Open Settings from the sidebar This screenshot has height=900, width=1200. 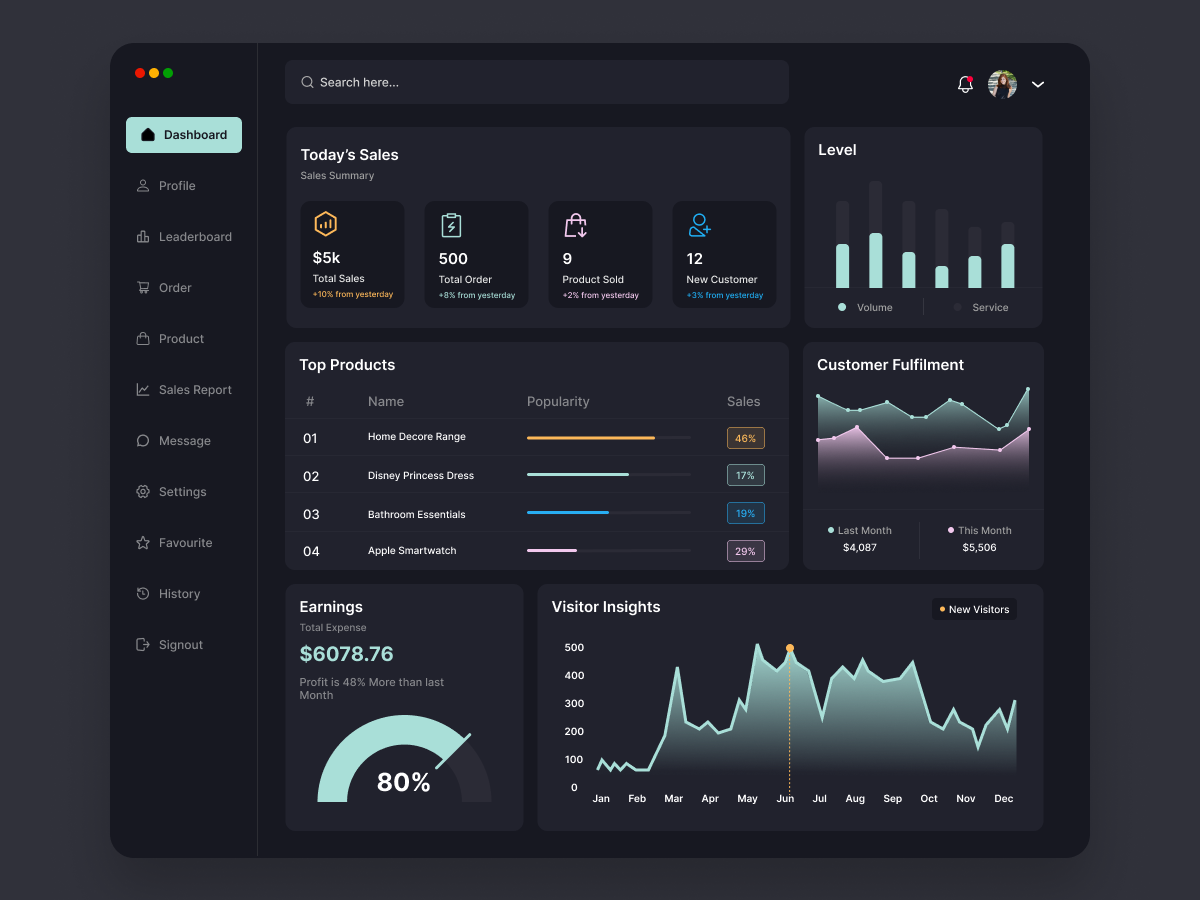[x=182, y=491]
